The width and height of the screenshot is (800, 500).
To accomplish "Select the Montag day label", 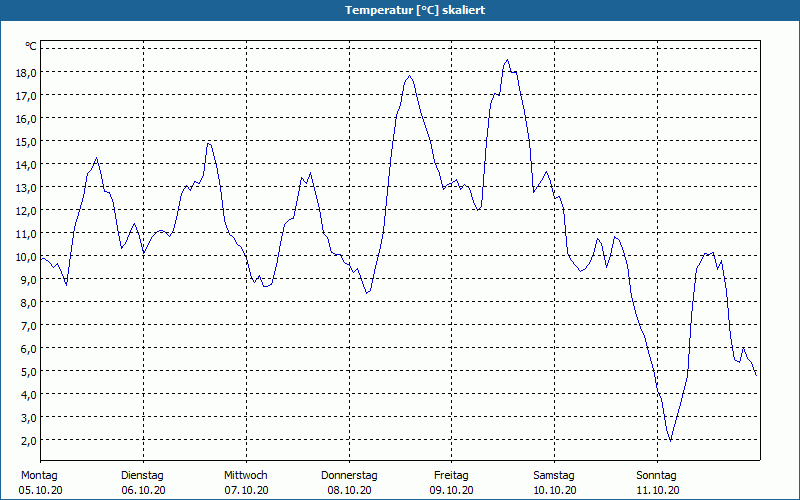I will (x=39, y=476).
